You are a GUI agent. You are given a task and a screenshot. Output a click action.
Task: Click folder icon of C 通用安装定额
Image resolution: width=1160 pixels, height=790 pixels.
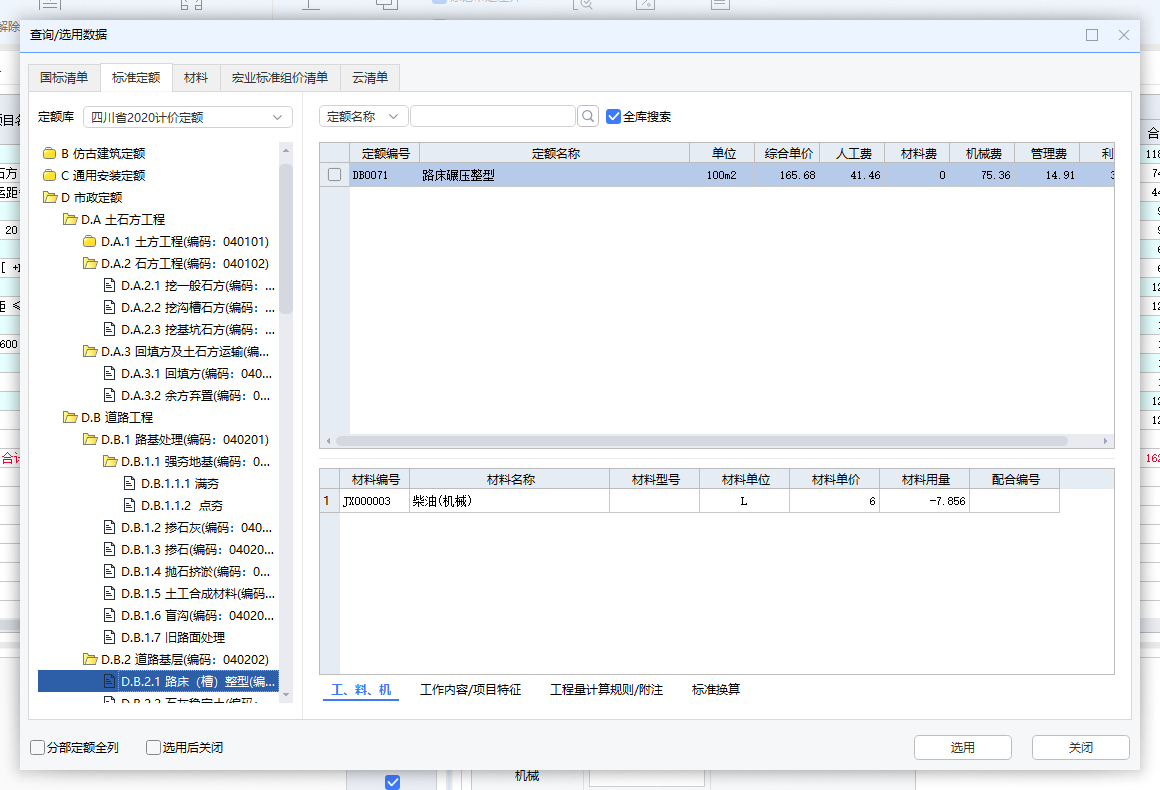click(50, 175)
